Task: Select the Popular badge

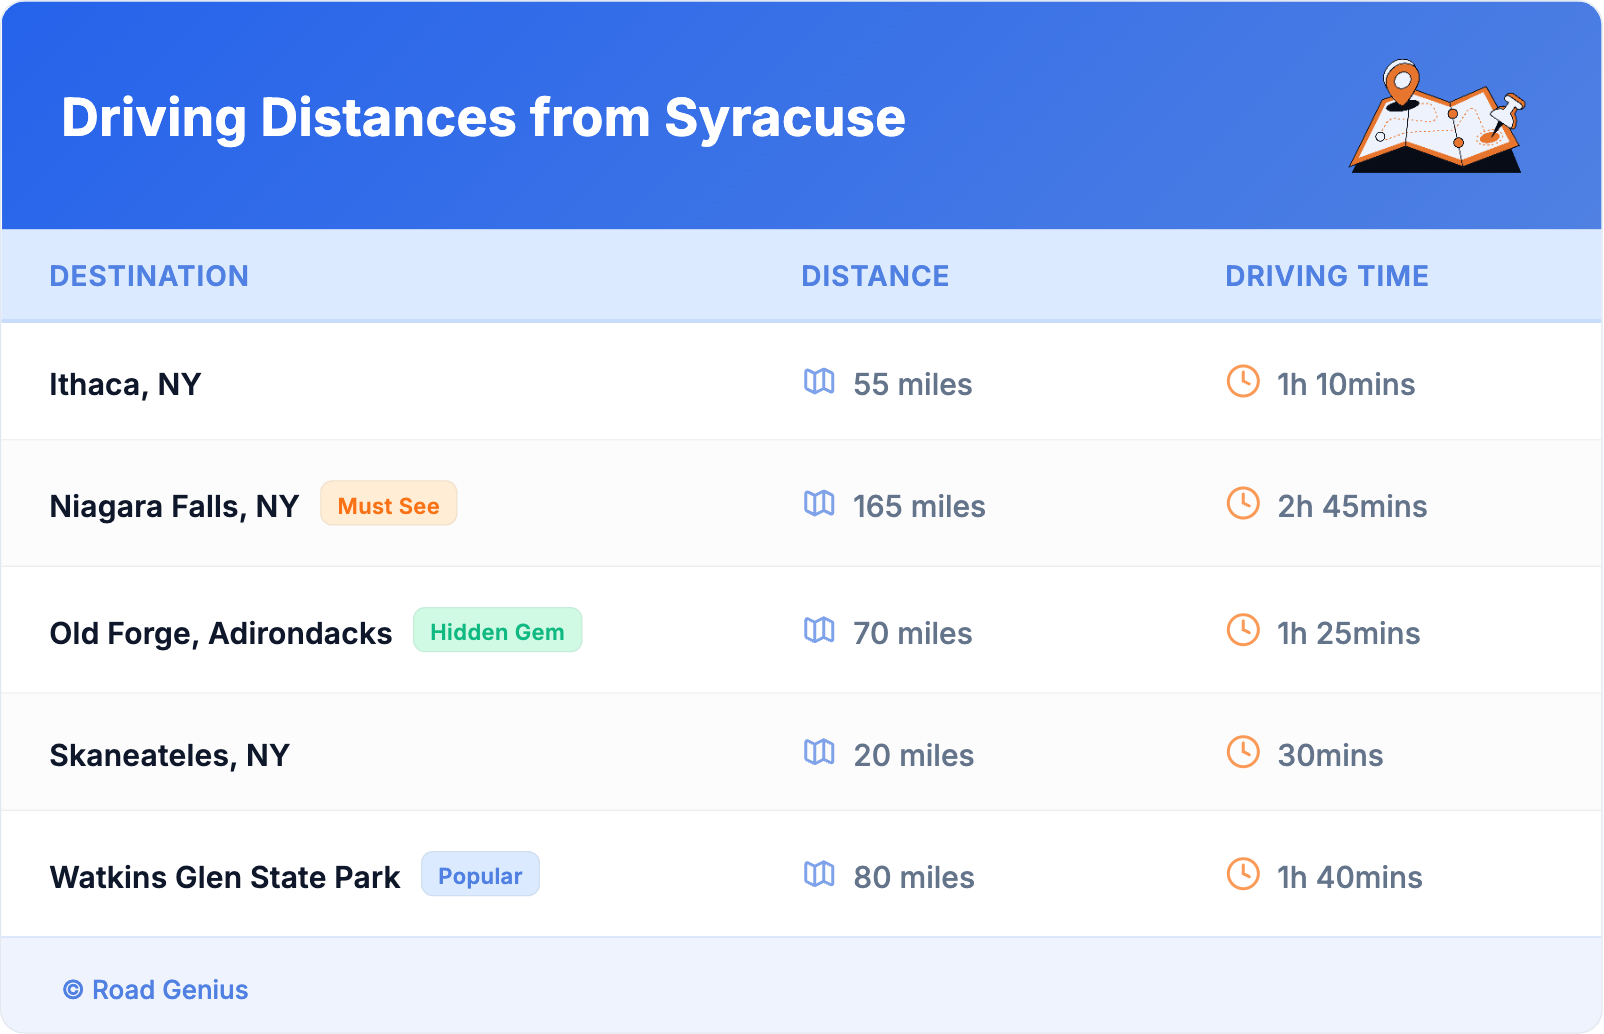Action: click(480, 875)
